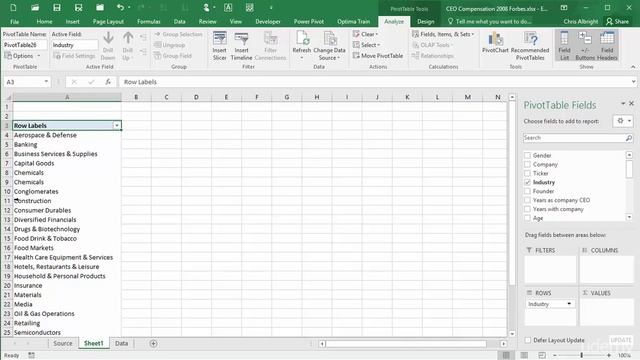Switch to the Design tab
Image resolution: width=640 pixels, height=360 pixels.
(425, 22)
